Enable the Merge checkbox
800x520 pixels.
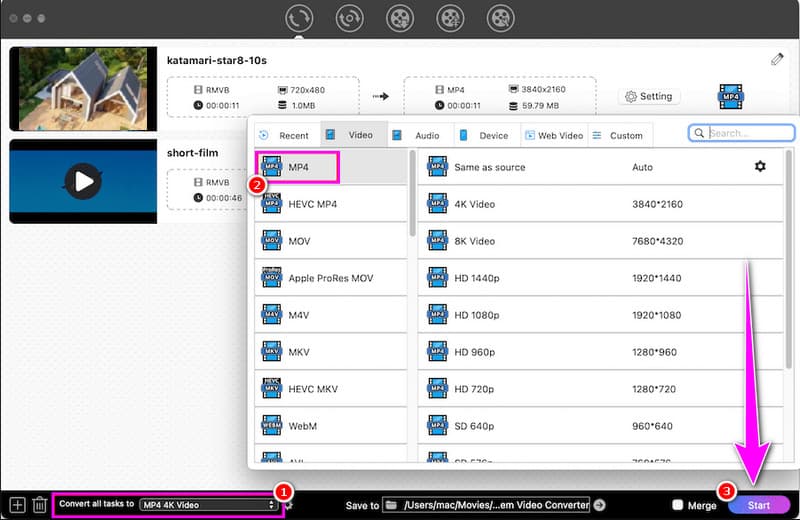[679, 505]
